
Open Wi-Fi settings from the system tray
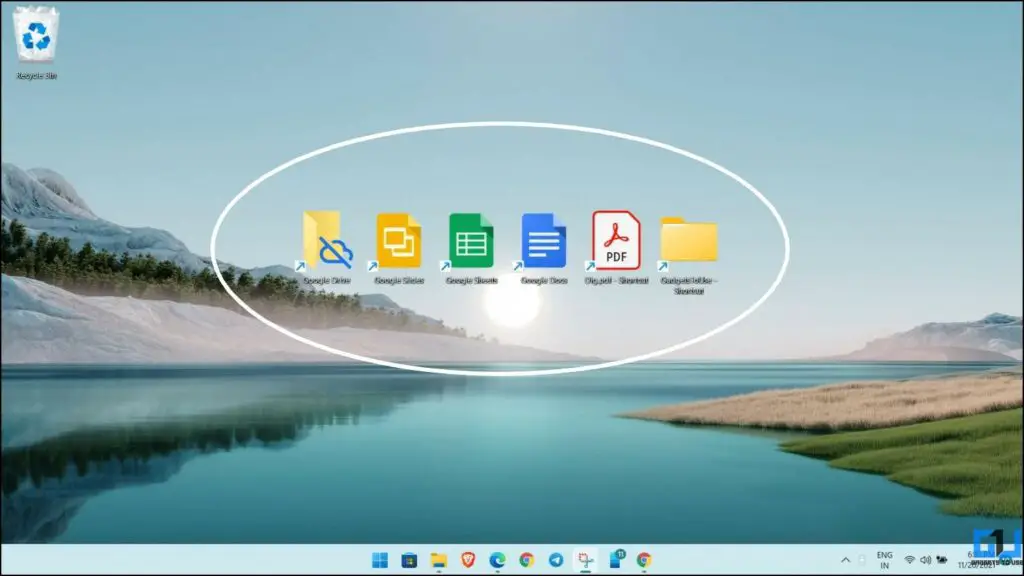coord(909,559)
